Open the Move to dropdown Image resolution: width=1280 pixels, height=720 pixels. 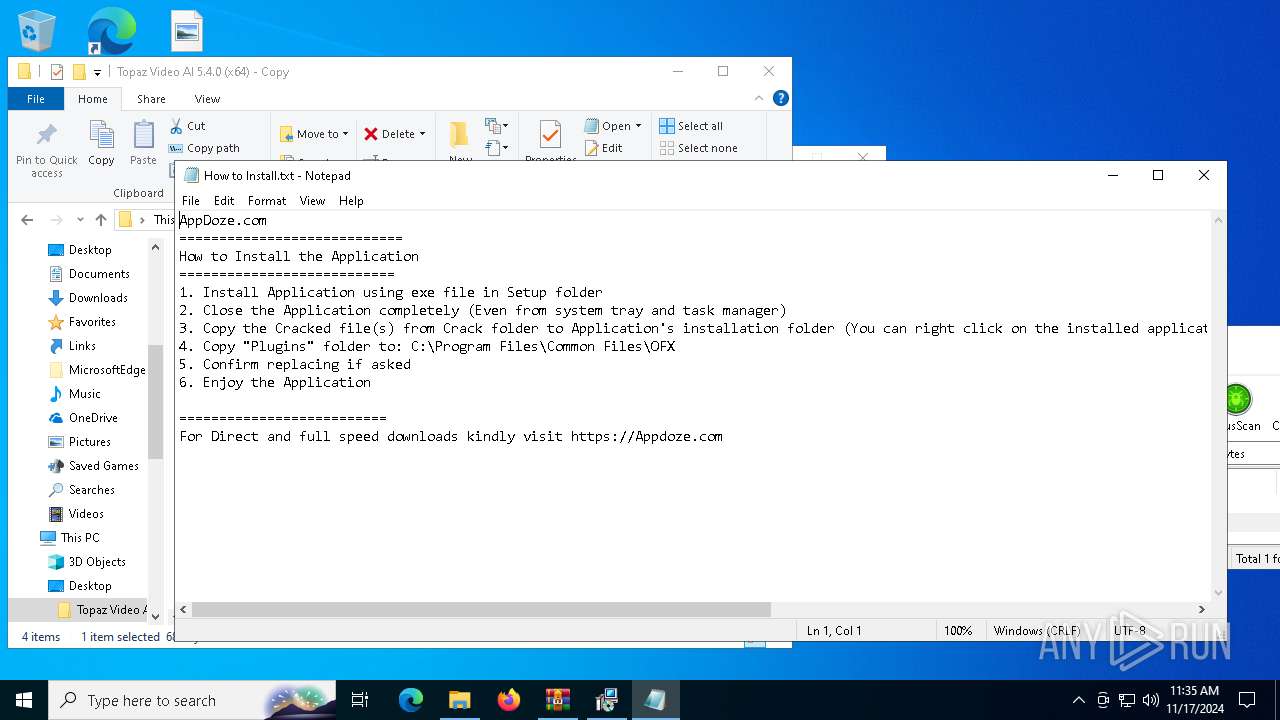click(314, 134)
